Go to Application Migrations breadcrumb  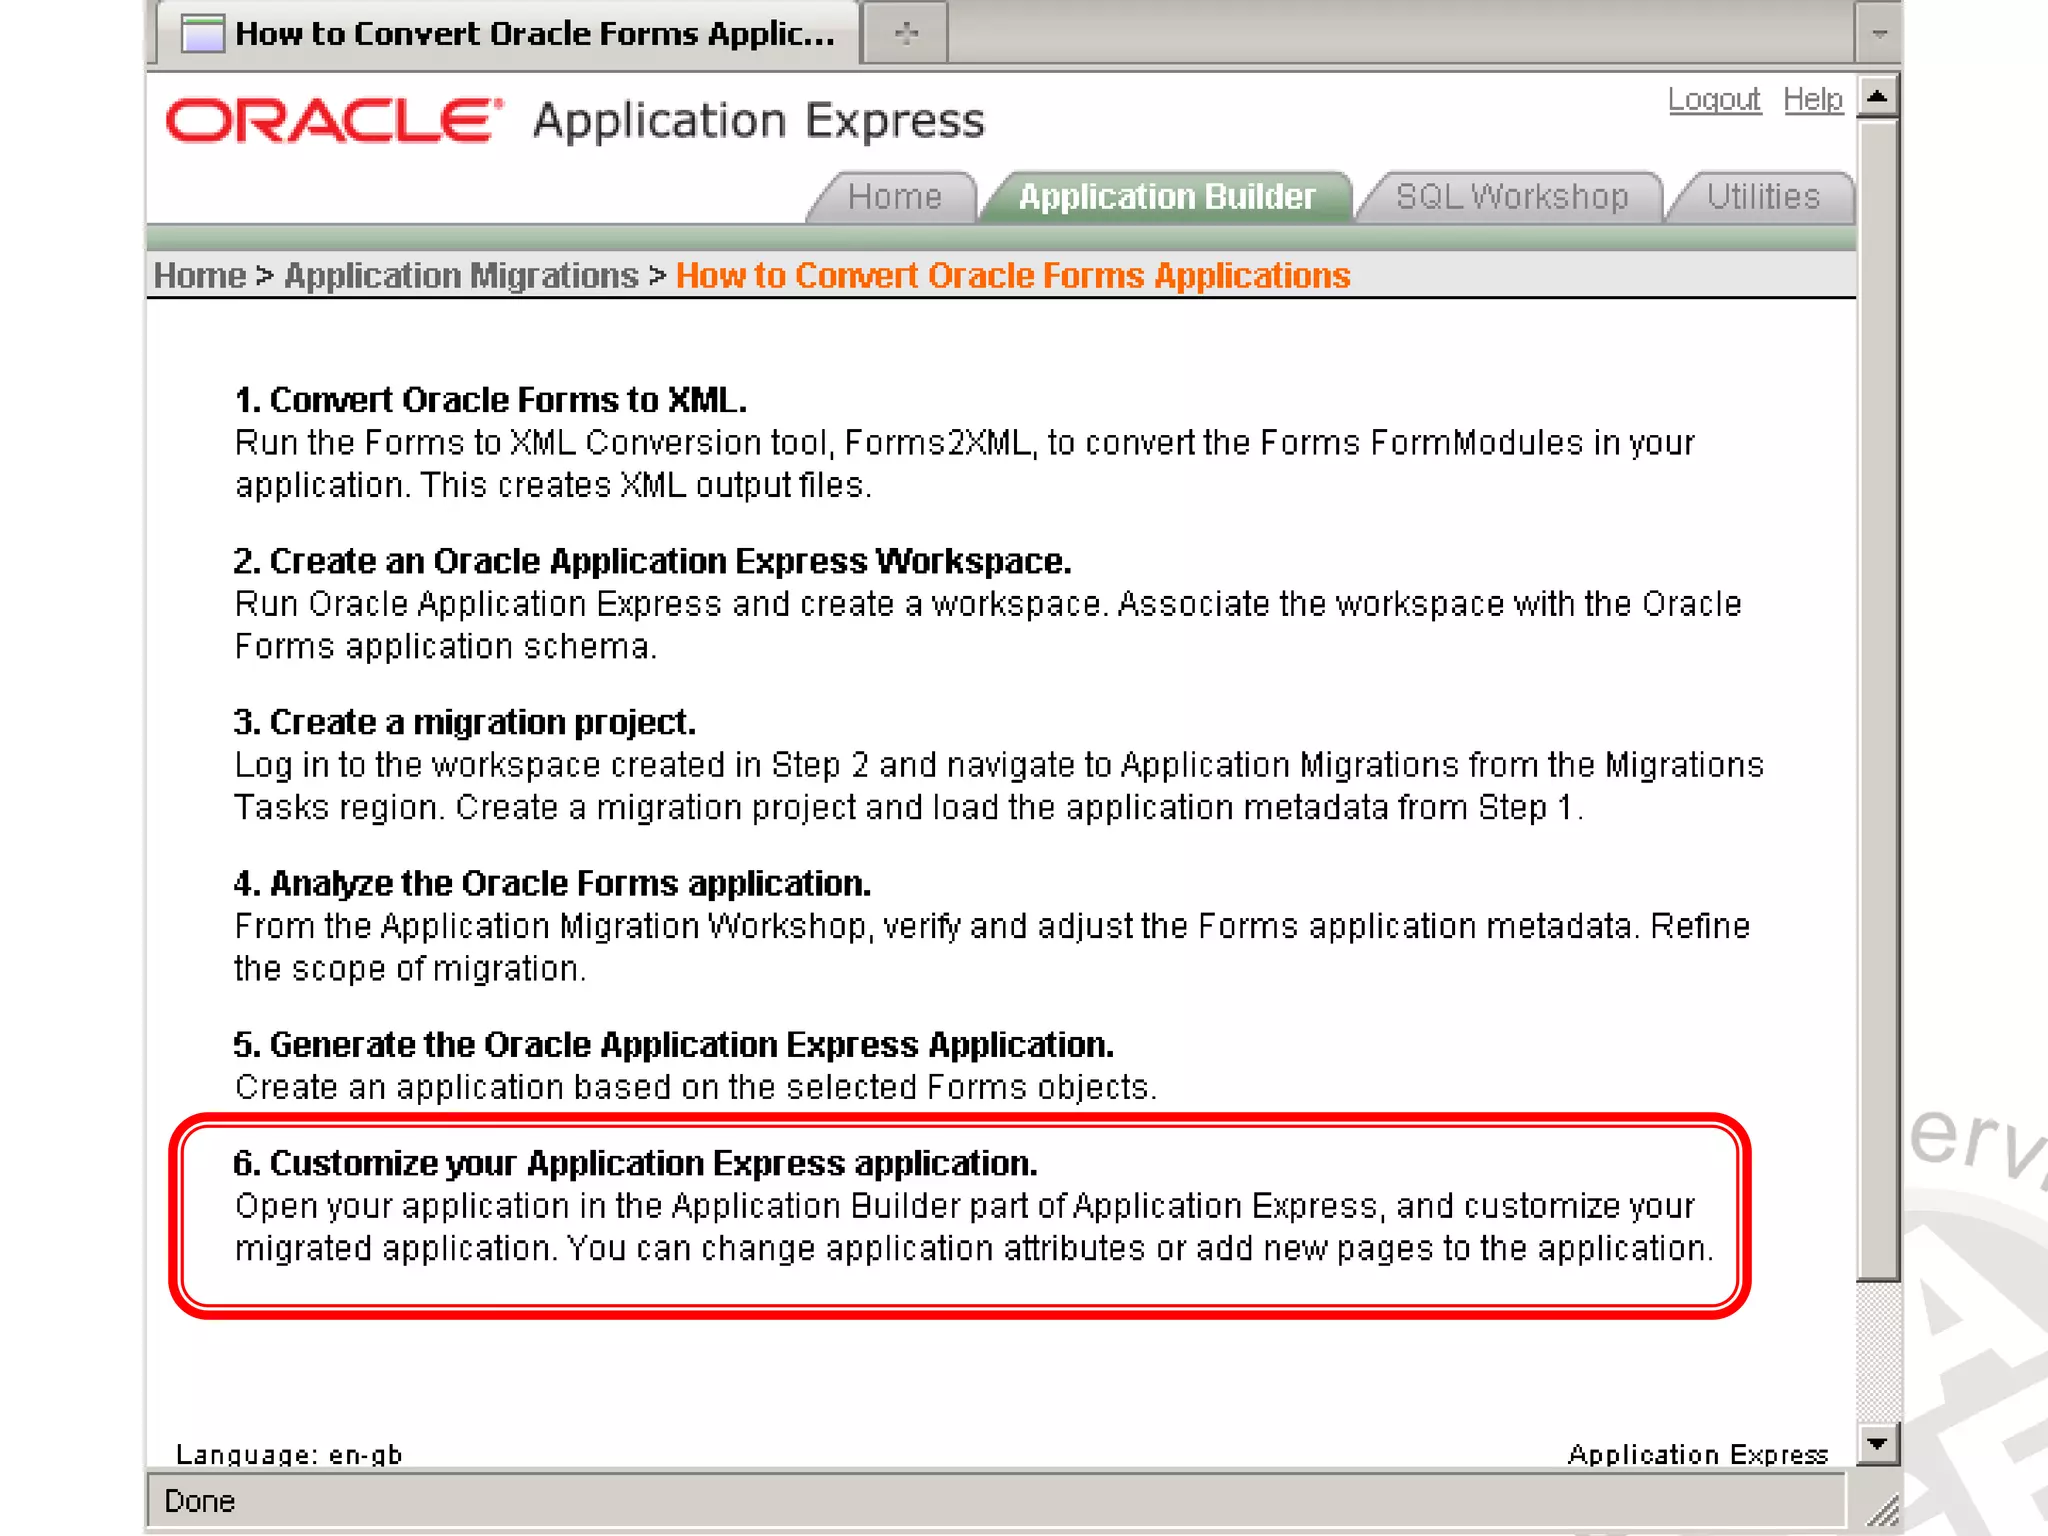tap(461, 276)
